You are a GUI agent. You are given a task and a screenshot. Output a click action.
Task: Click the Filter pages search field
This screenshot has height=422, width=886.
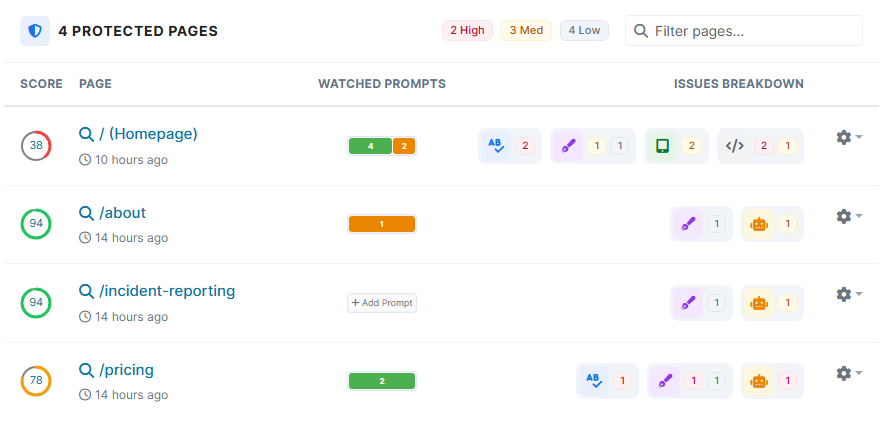point(744,31)
